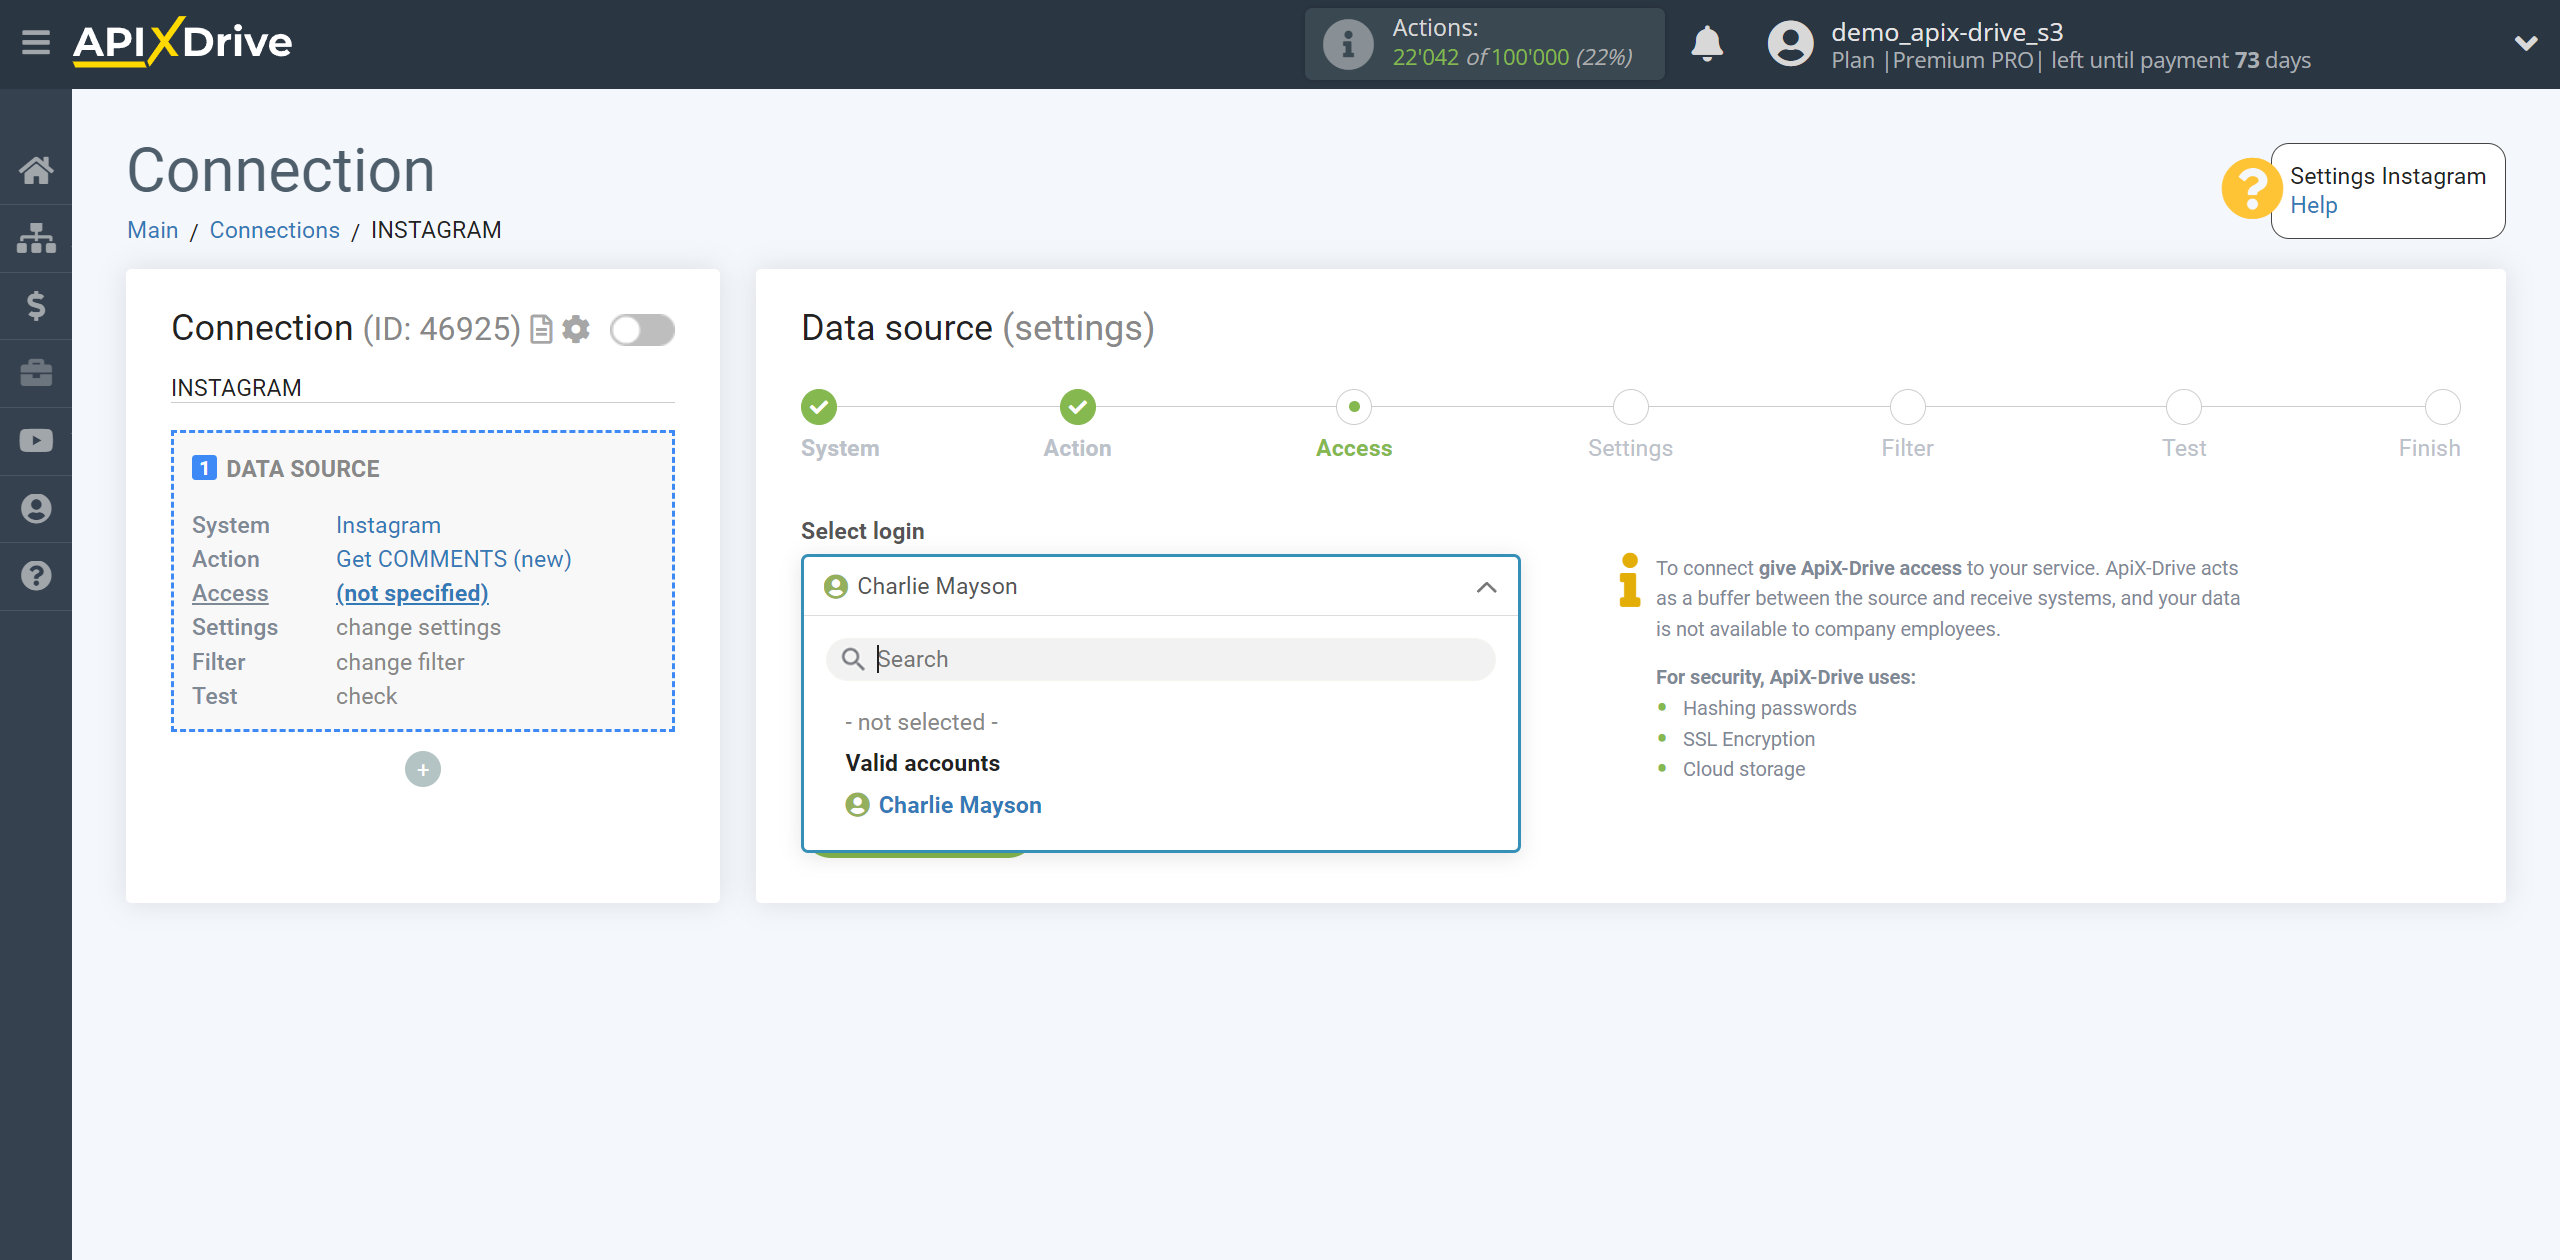Open the Connections sitemap icon in sidebar
This screenshot has height=1260, width=2560.
click(x=36, y=238)
